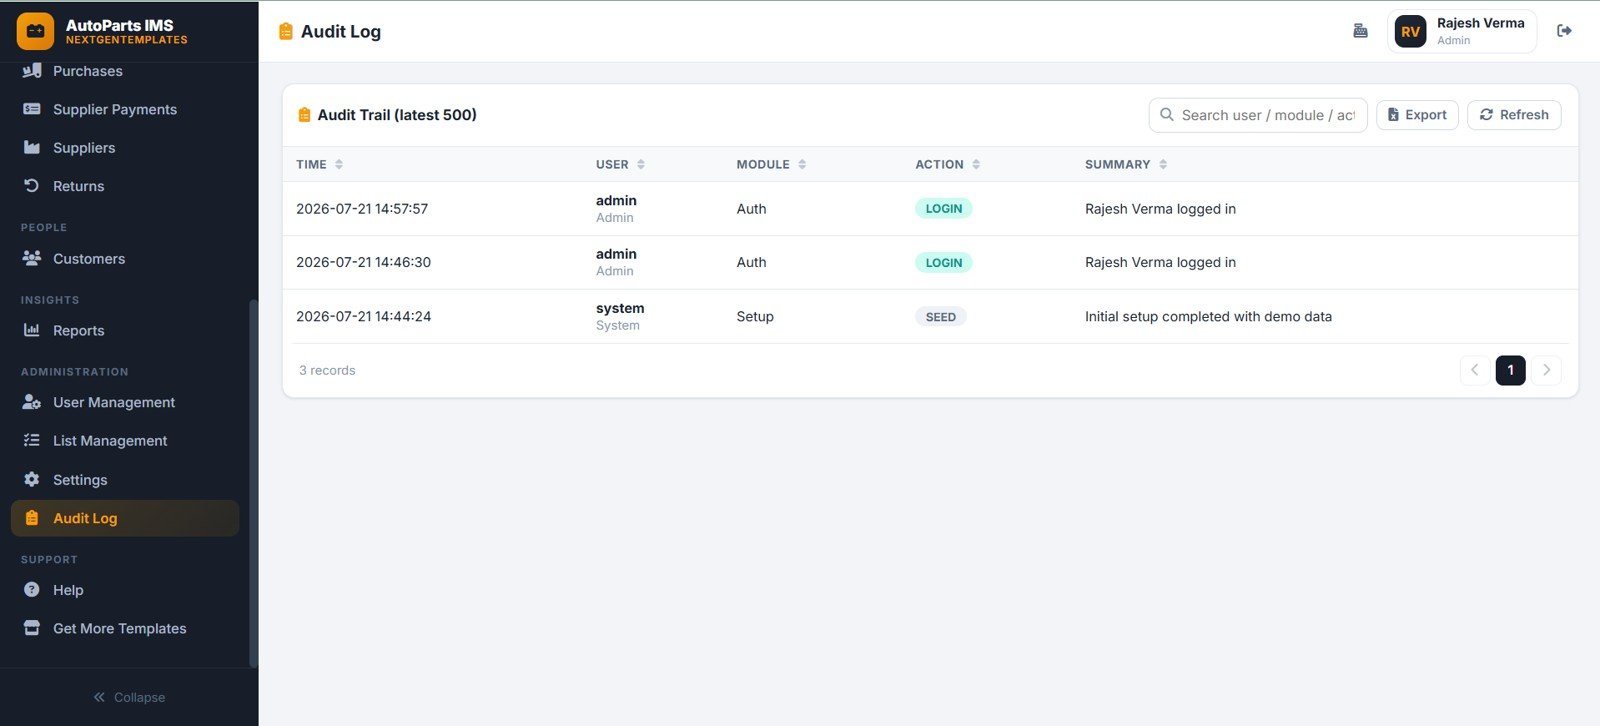Sort by the ACTION column

[947, 164]
